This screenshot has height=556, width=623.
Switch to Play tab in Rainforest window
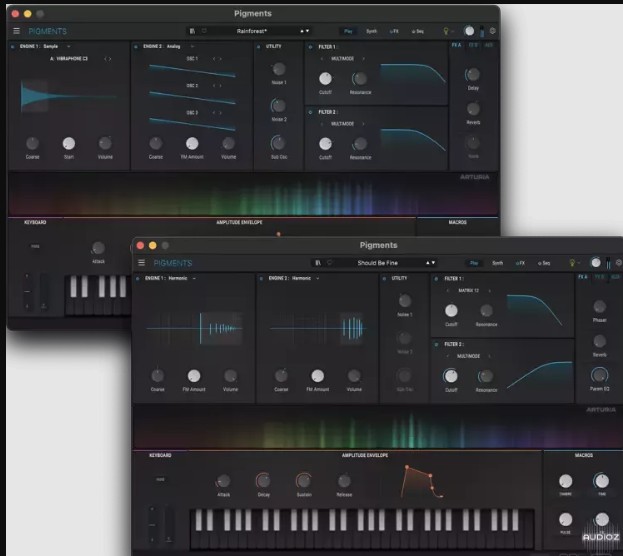348,31
